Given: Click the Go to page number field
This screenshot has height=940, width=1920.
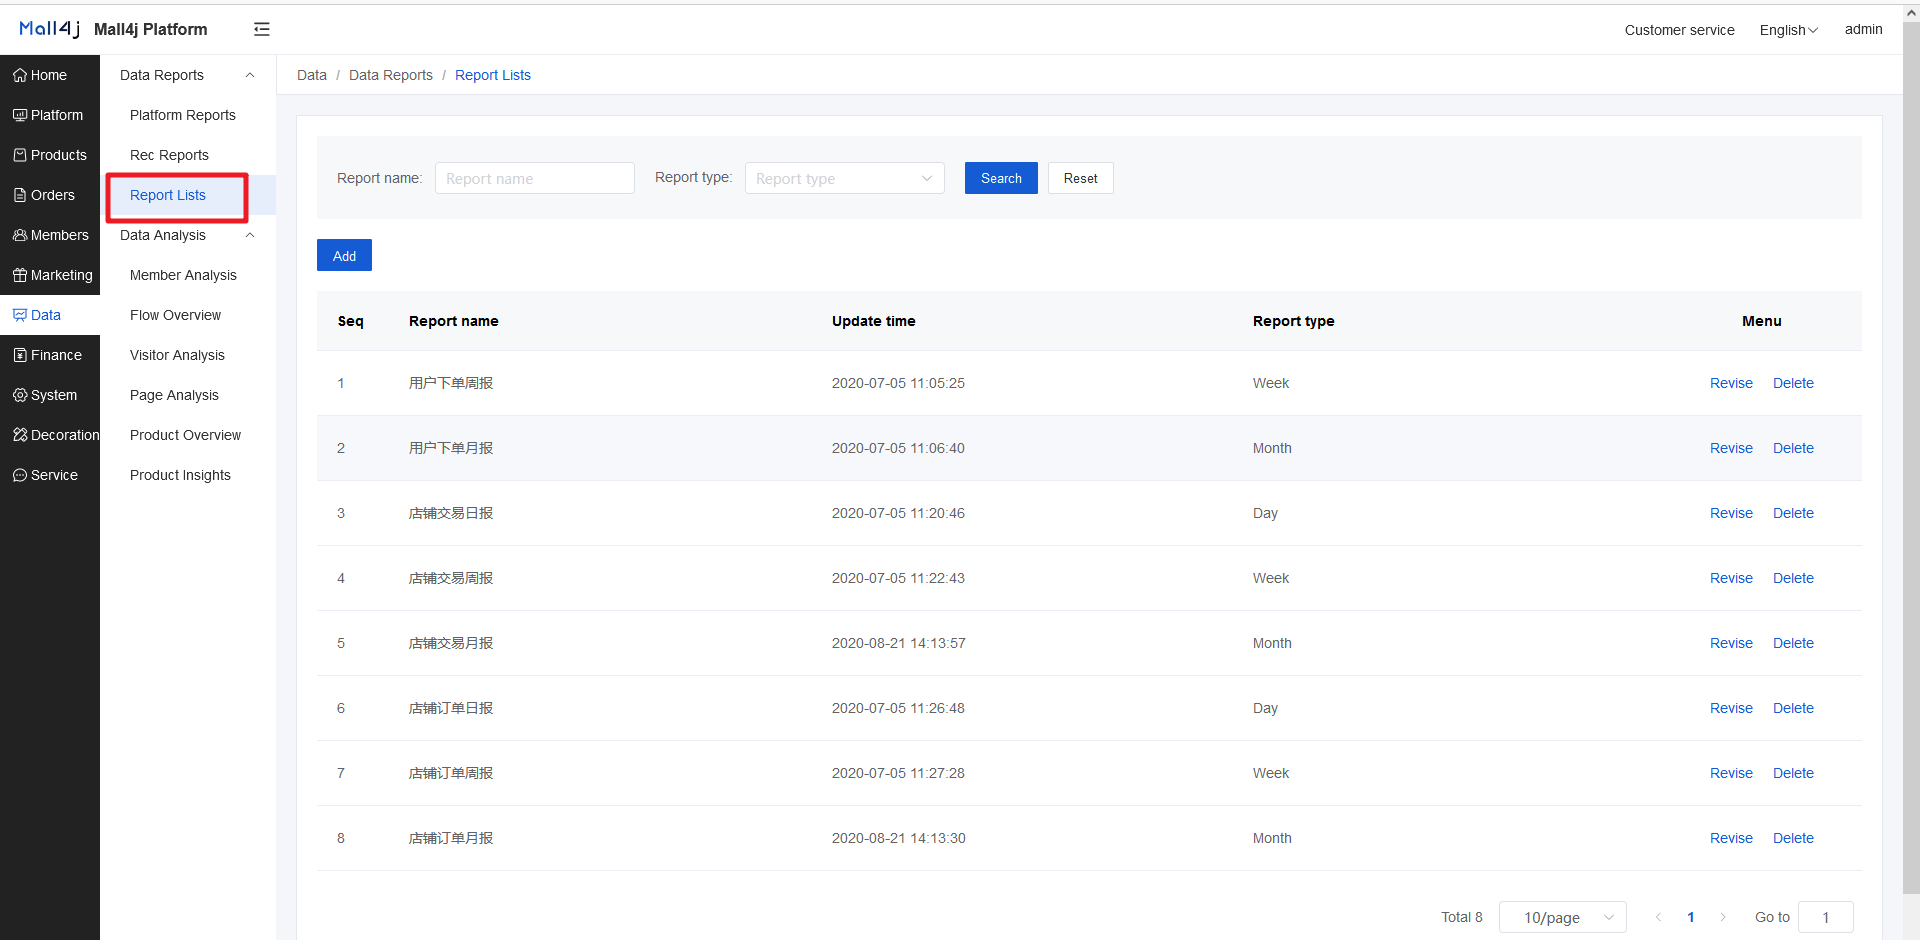Looking at the screenshot, I should (1826, 917).
